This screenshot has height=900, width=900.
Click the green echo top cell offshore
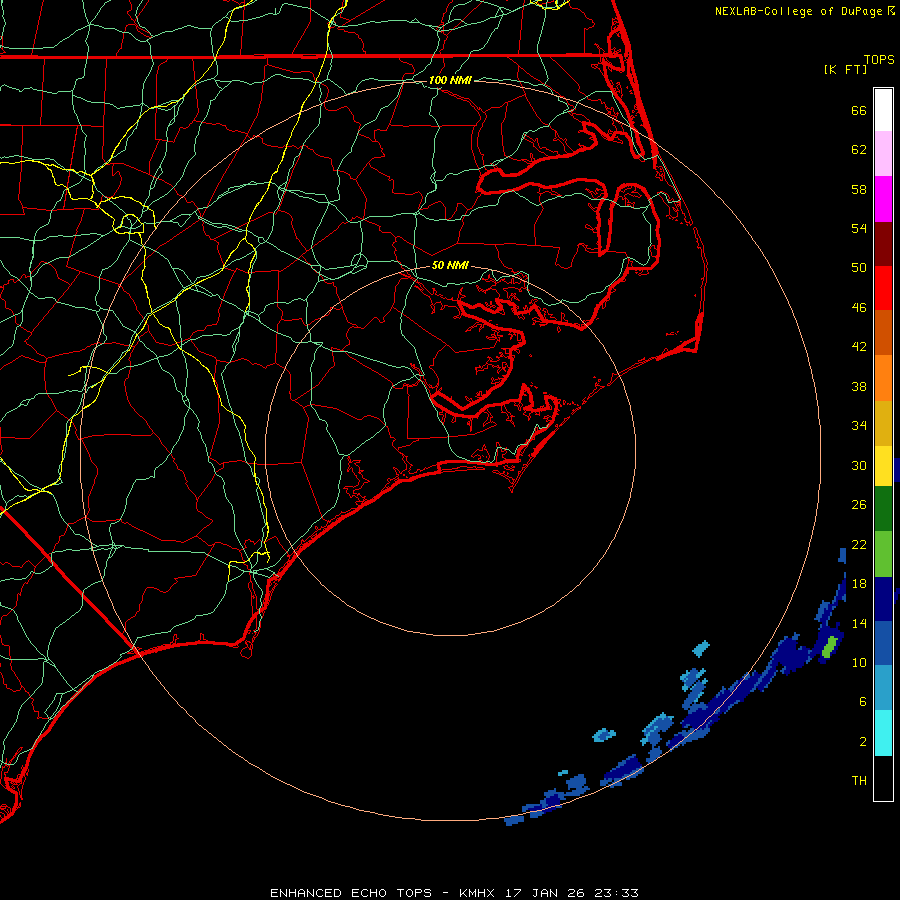pos(830,646)
